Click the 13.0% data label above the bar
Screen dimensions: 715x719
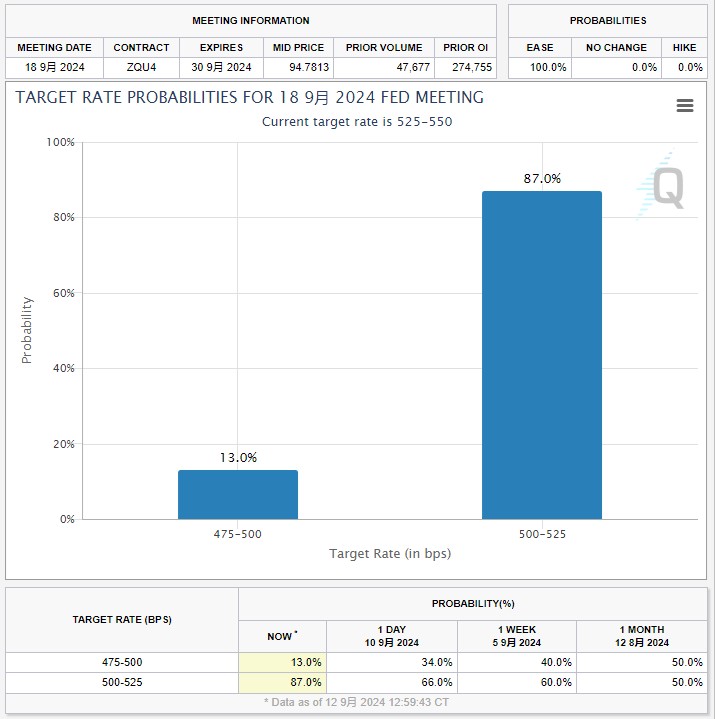click(238, 458)
